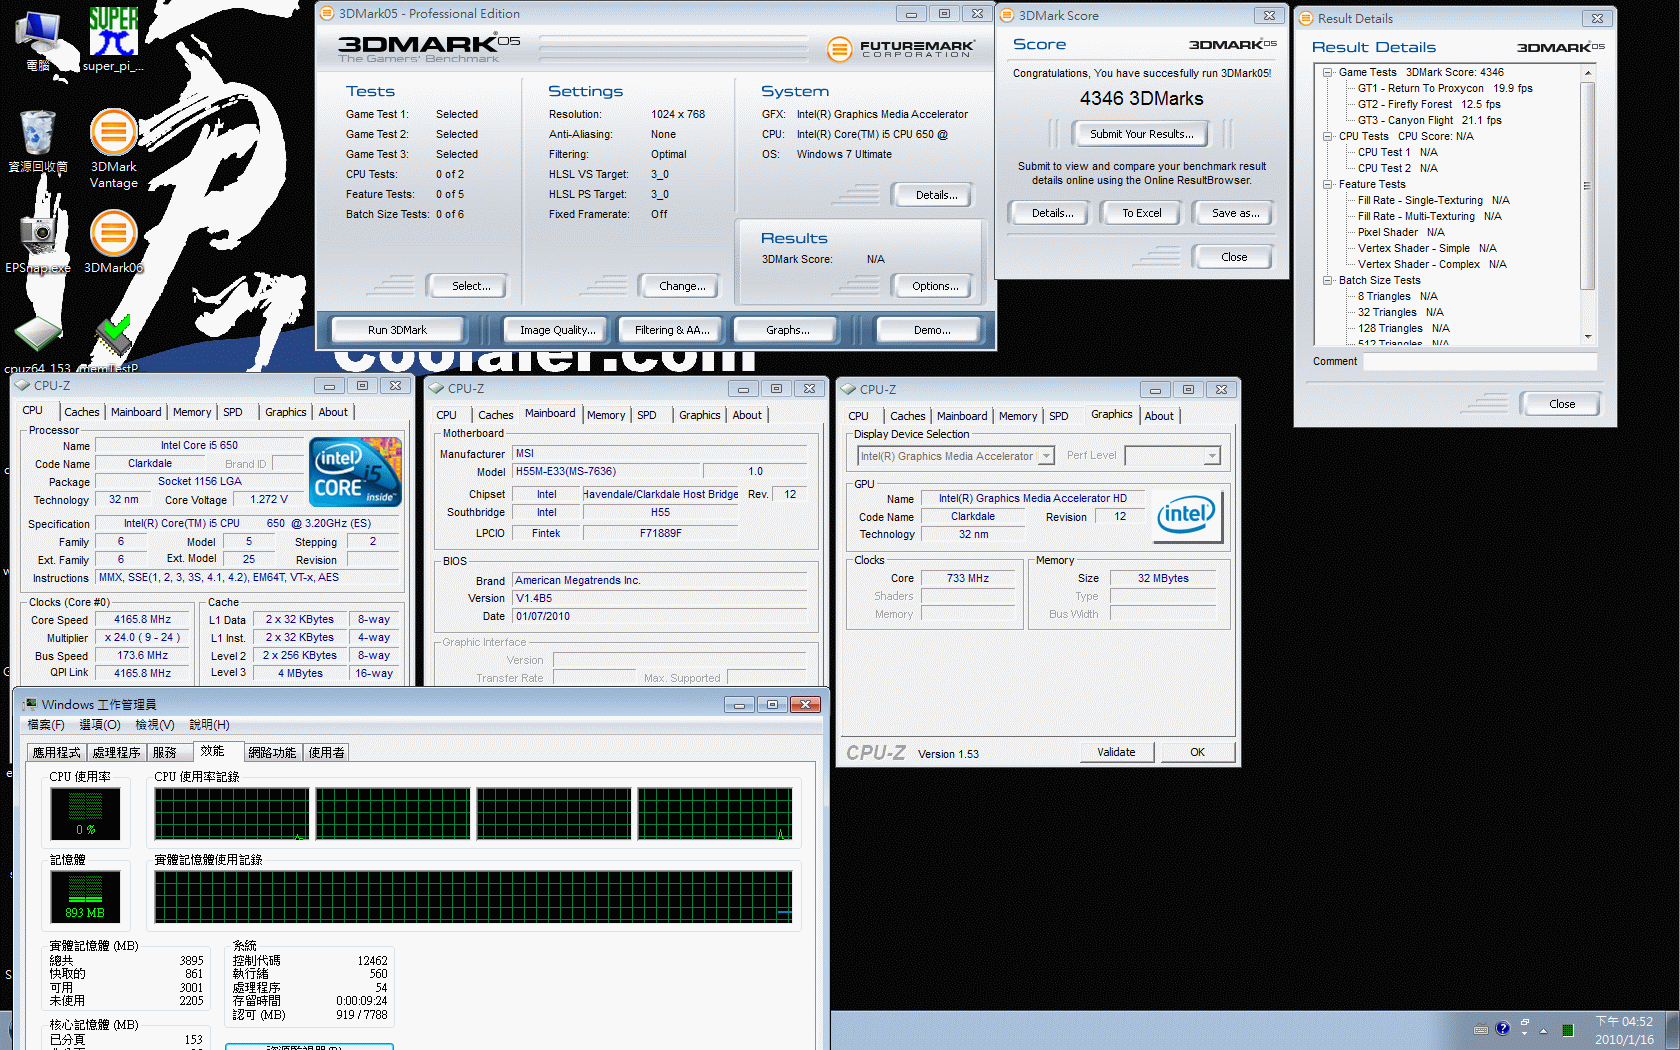Viewport: 1680px width, 1050px height.
Task: Select GT3 - Canyon Flight row
Action: click(x=1429, y=120)
